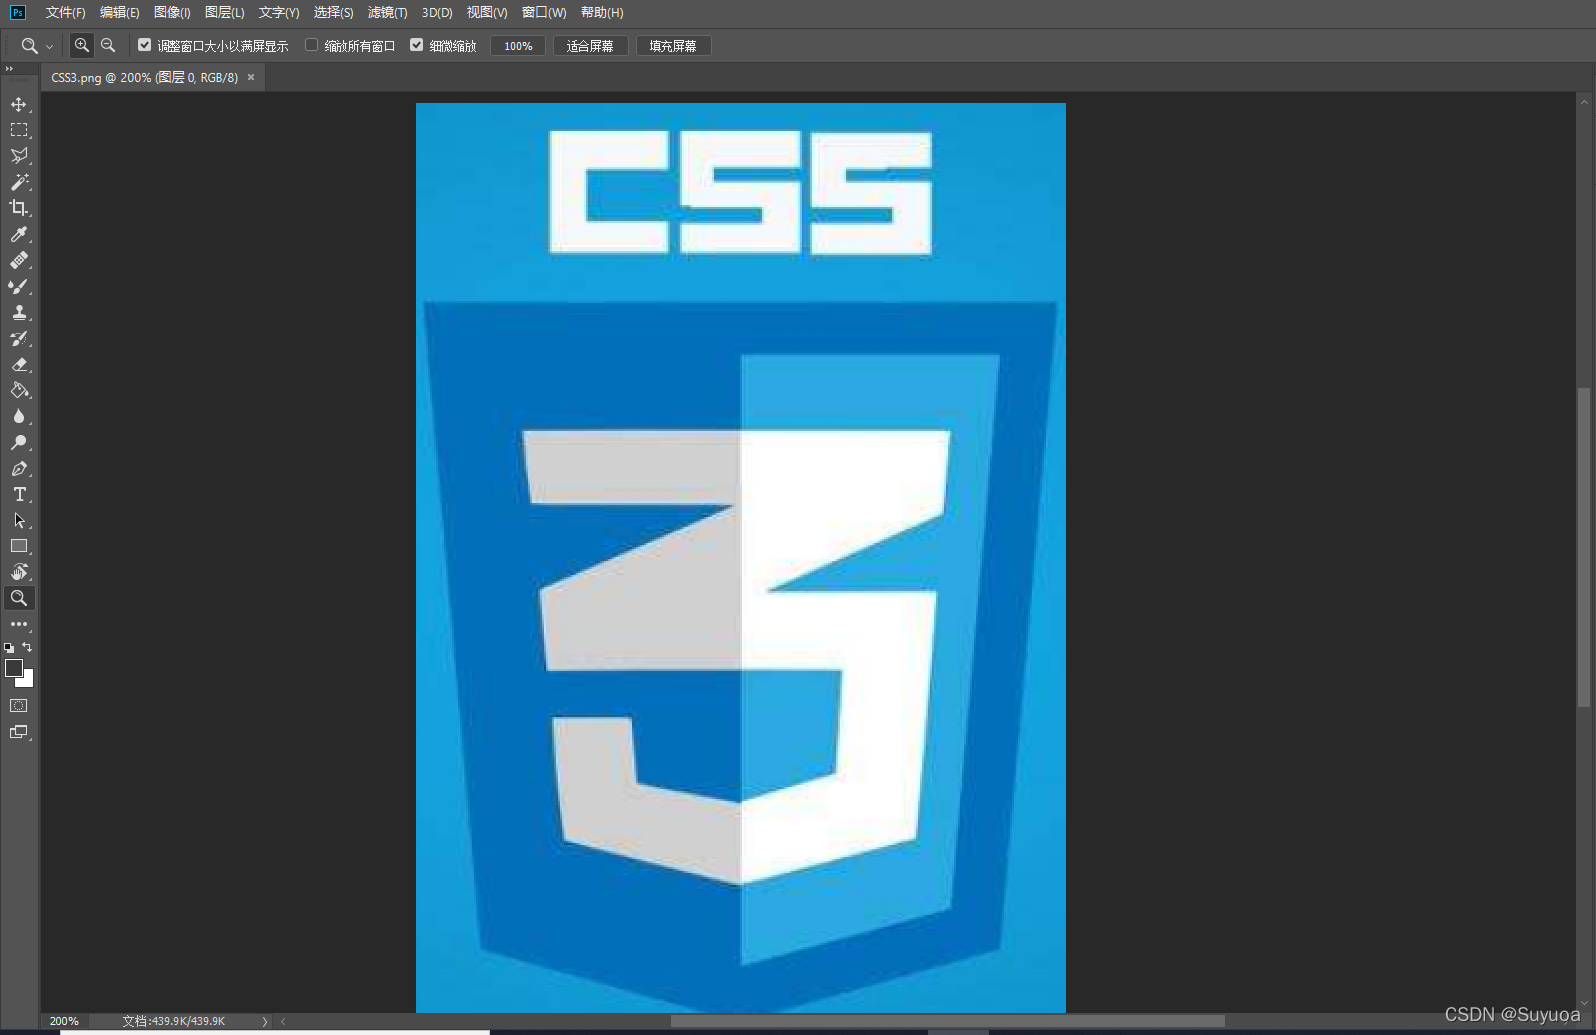The height and width of the screenshot is (1035, 1596).
Task: Toggle resize windows to fit checkbox
Action: pos(145,45)
